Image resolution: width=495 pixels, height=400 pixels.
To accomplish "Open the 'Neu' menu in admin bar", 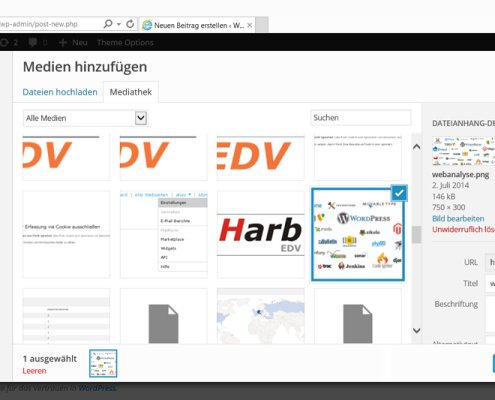I will [x=73, y=42].
